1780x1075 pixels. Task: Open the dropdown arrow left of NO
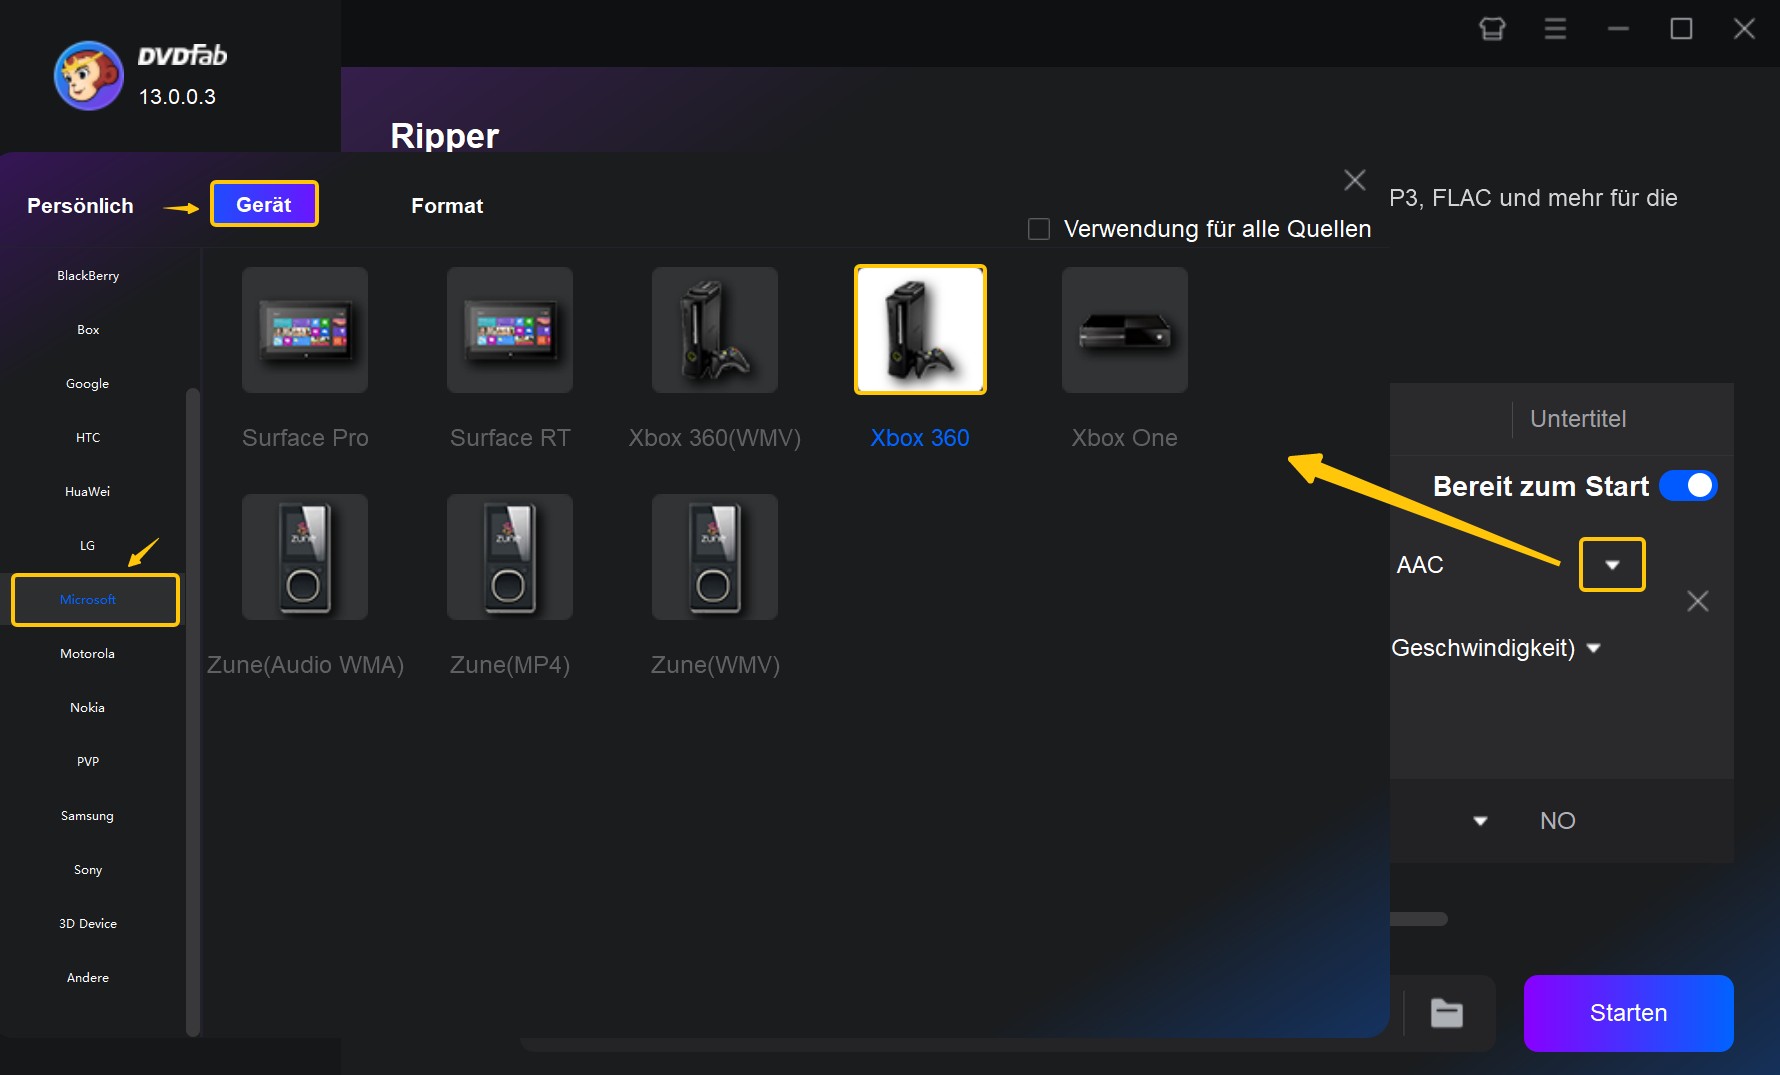pyautogui.click(x=1481, y=821)
